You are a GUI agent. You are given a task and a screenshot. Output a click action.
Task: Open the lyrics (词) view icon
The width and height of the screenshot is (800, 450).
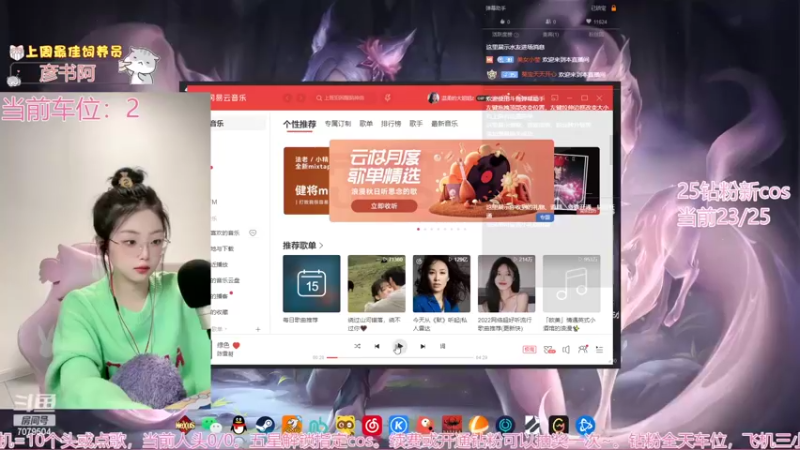coord(442,346)
